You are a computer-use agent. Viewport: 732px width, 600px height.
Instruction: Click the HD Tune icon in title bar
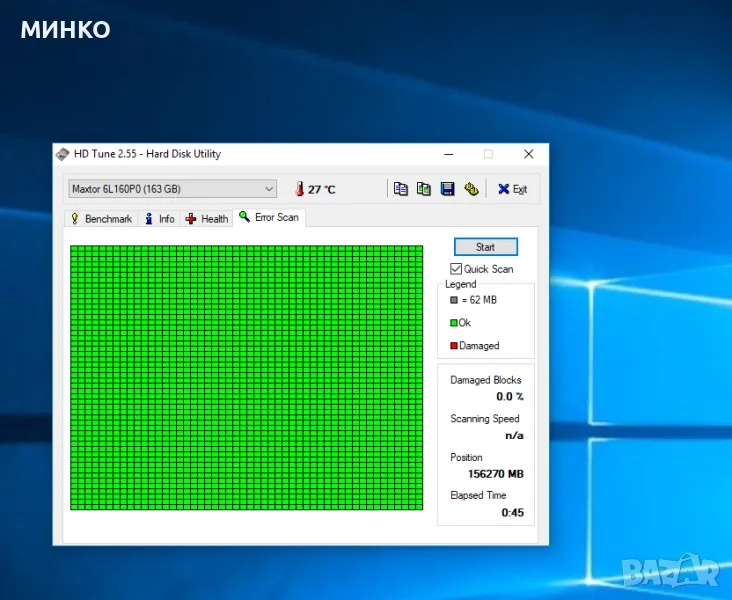pyautogui.click(x=63, y=154)
